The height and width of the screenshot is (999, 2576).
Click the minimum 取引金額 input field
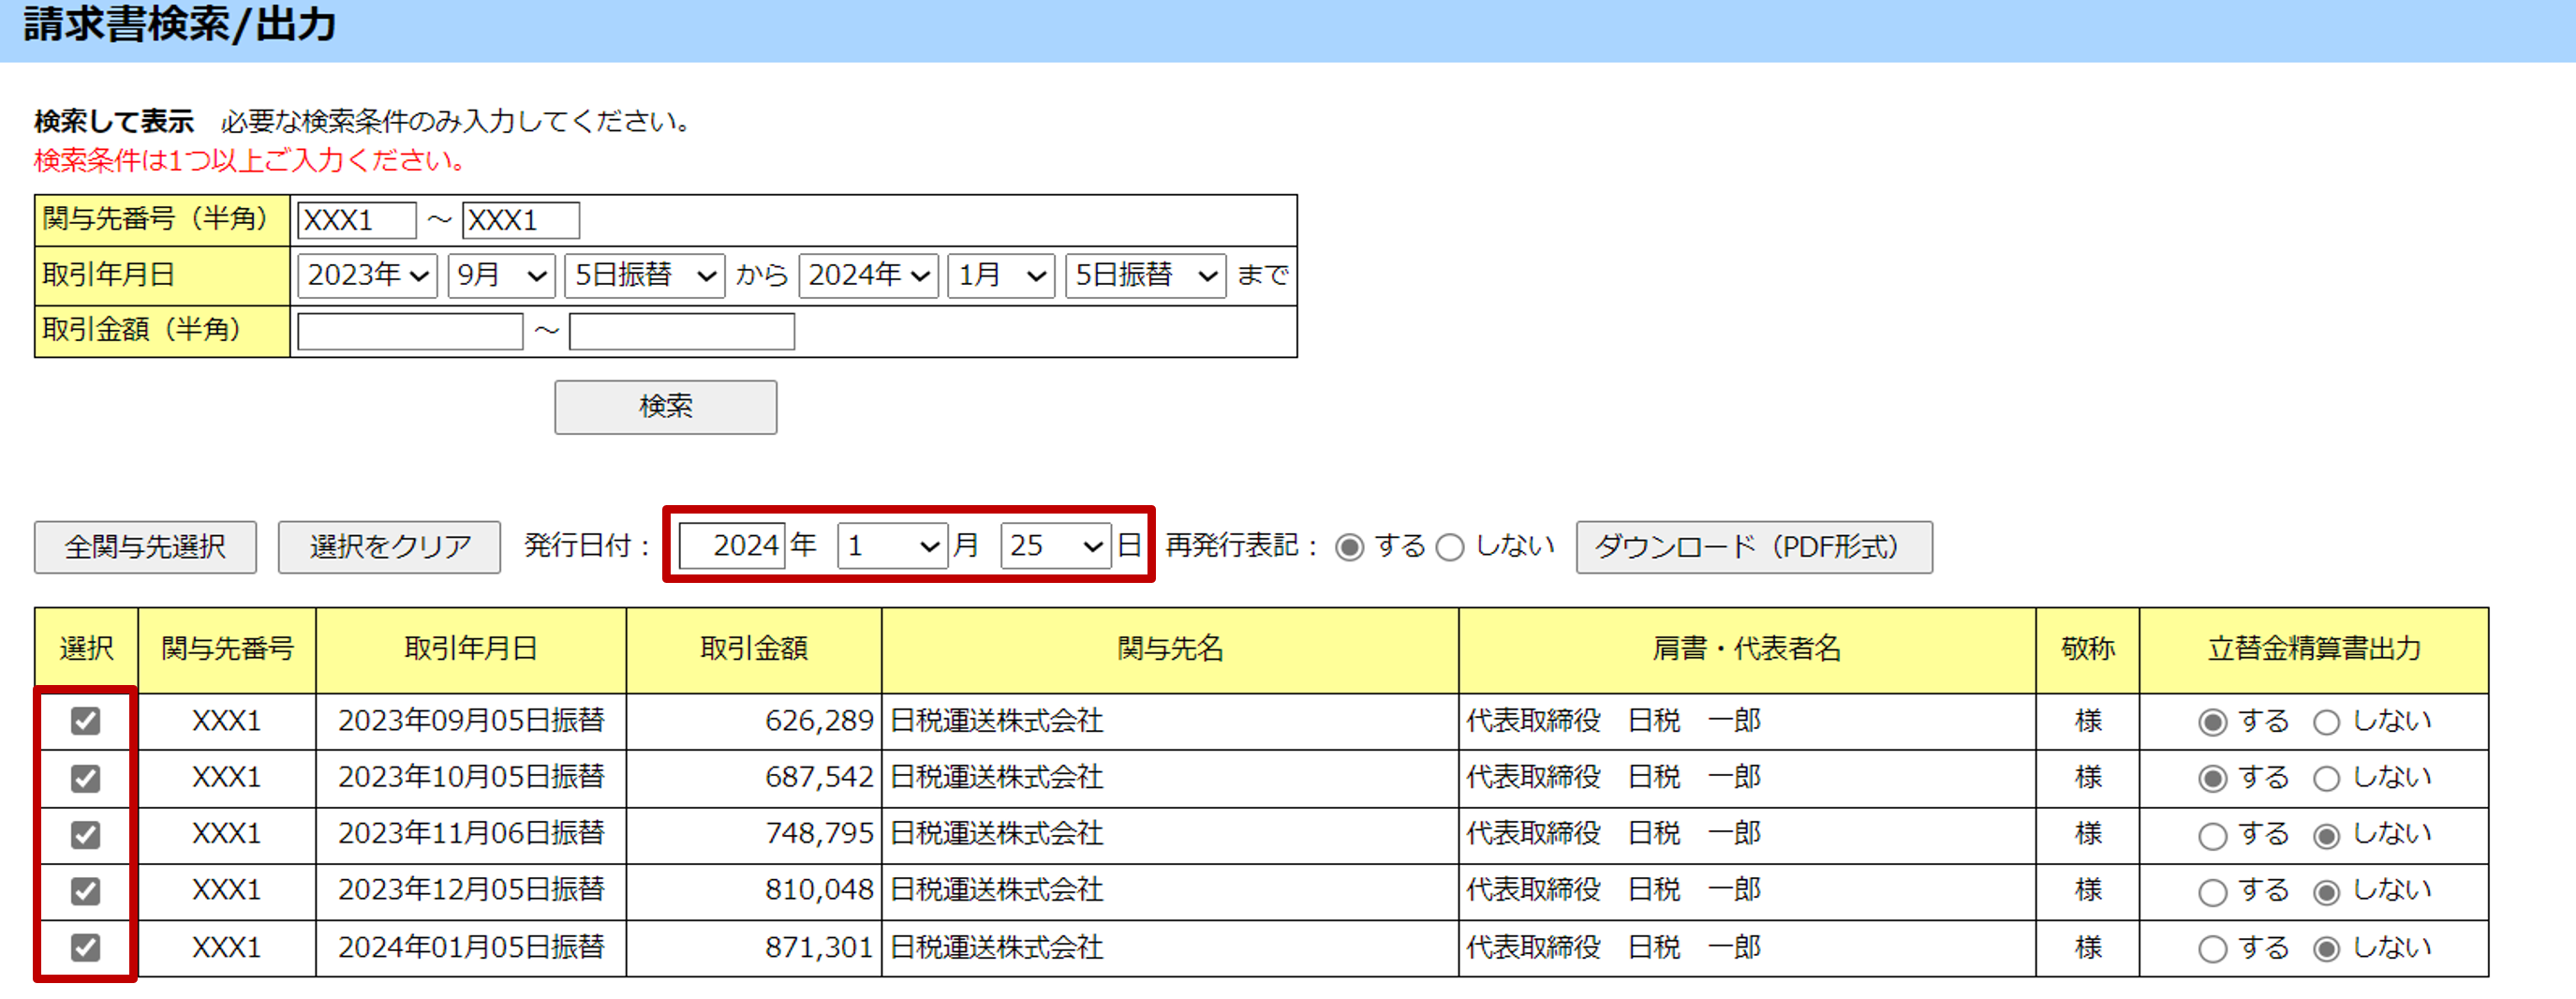410,331
